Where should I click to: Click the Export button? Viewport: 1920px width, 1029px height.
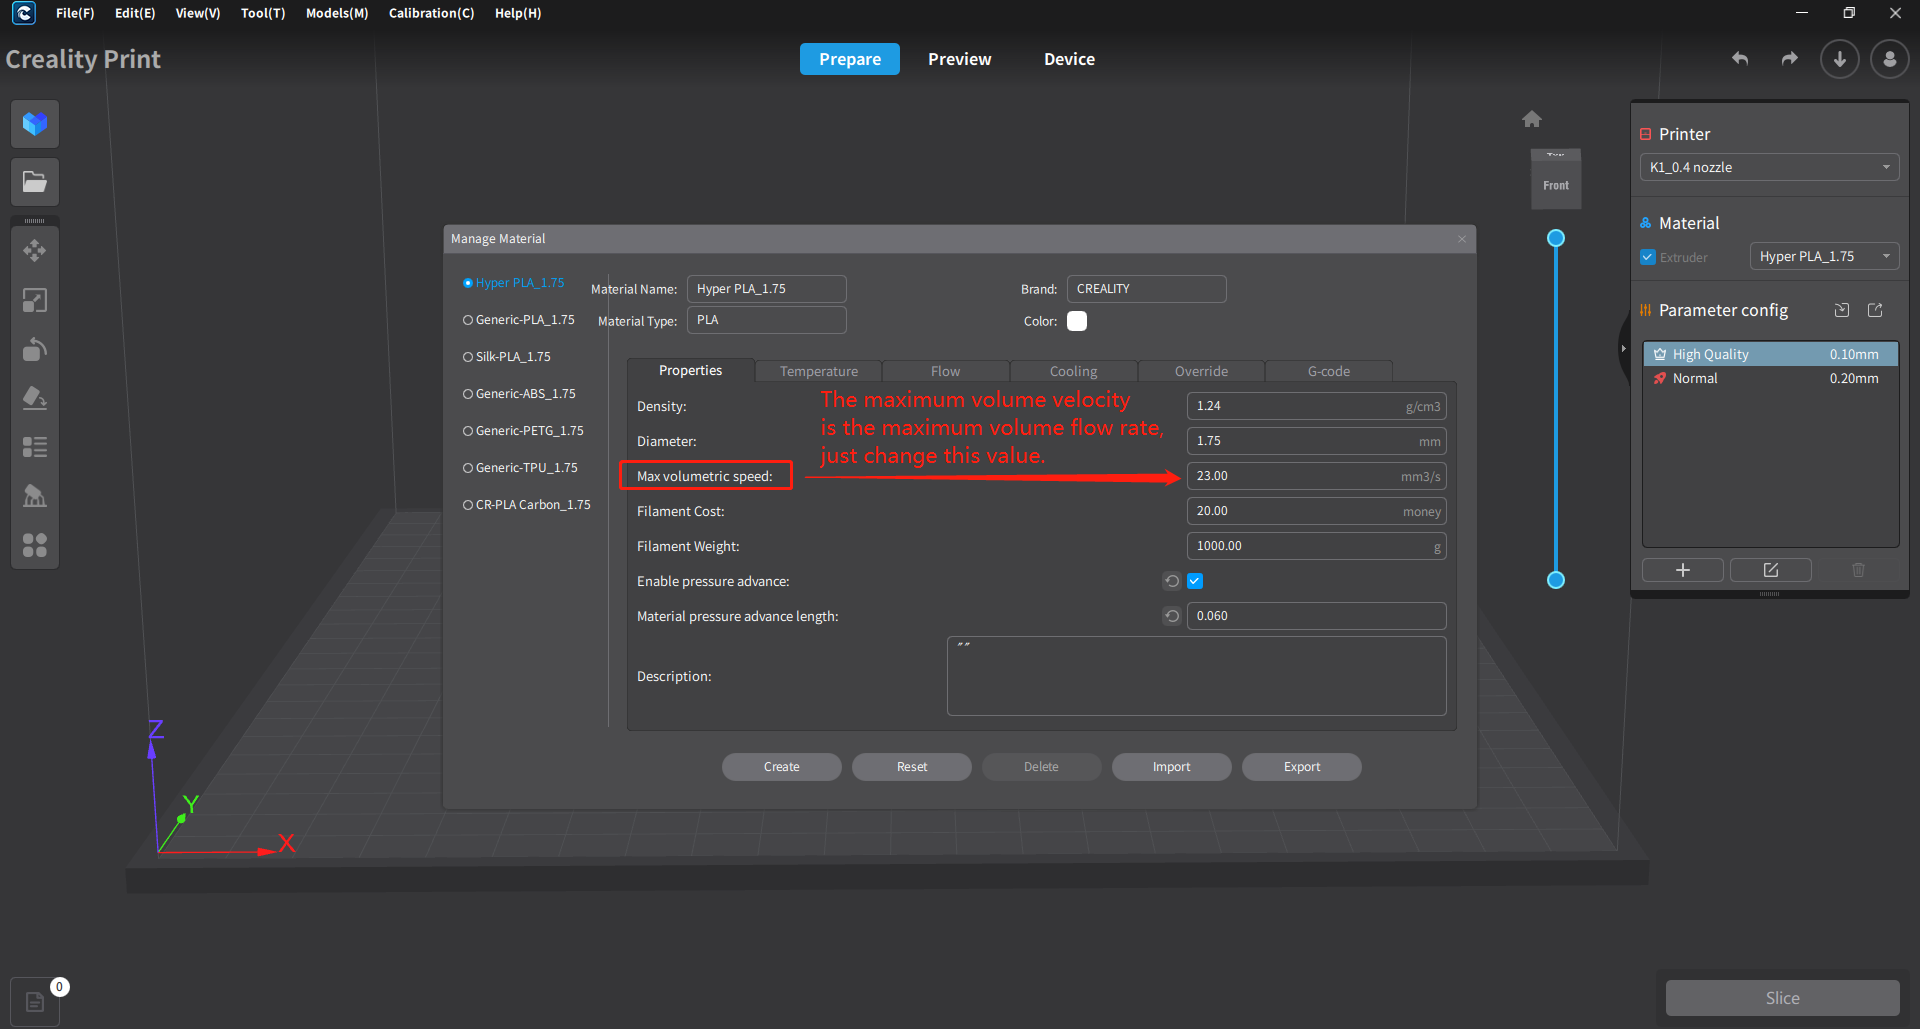1302,767
